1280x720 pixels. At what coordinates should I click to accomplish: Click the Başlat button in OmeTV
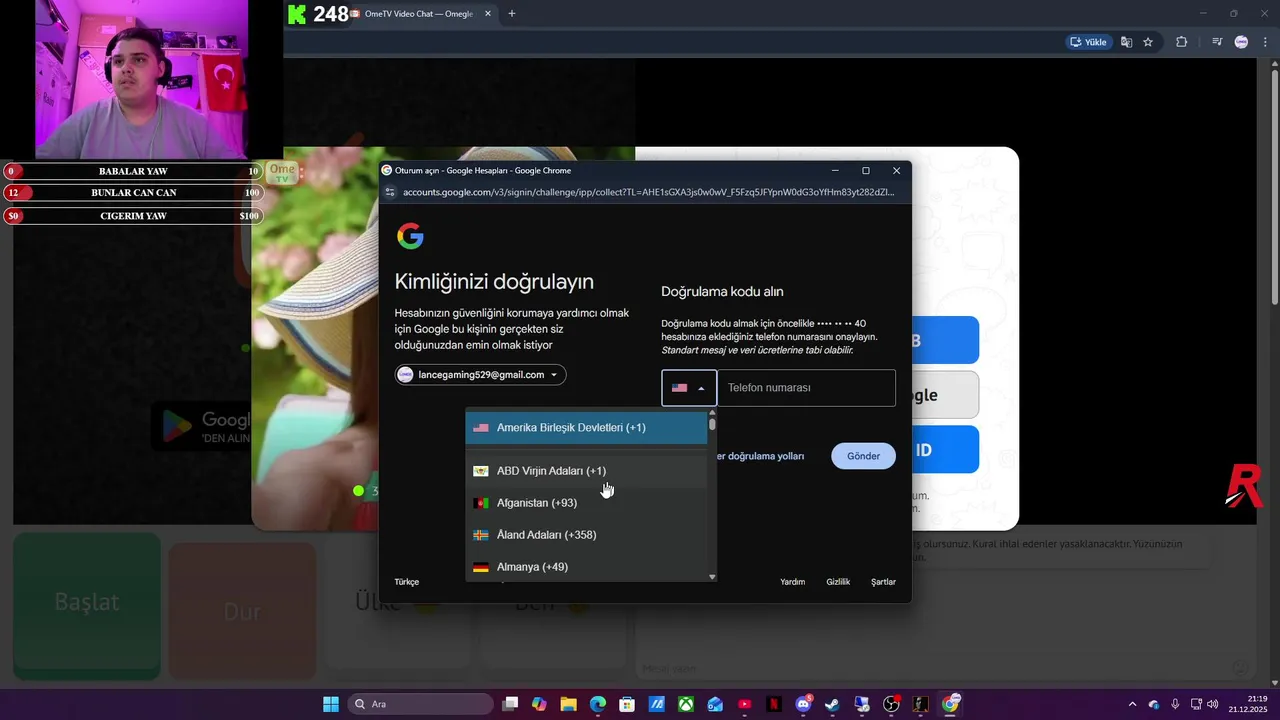[87, 605]
